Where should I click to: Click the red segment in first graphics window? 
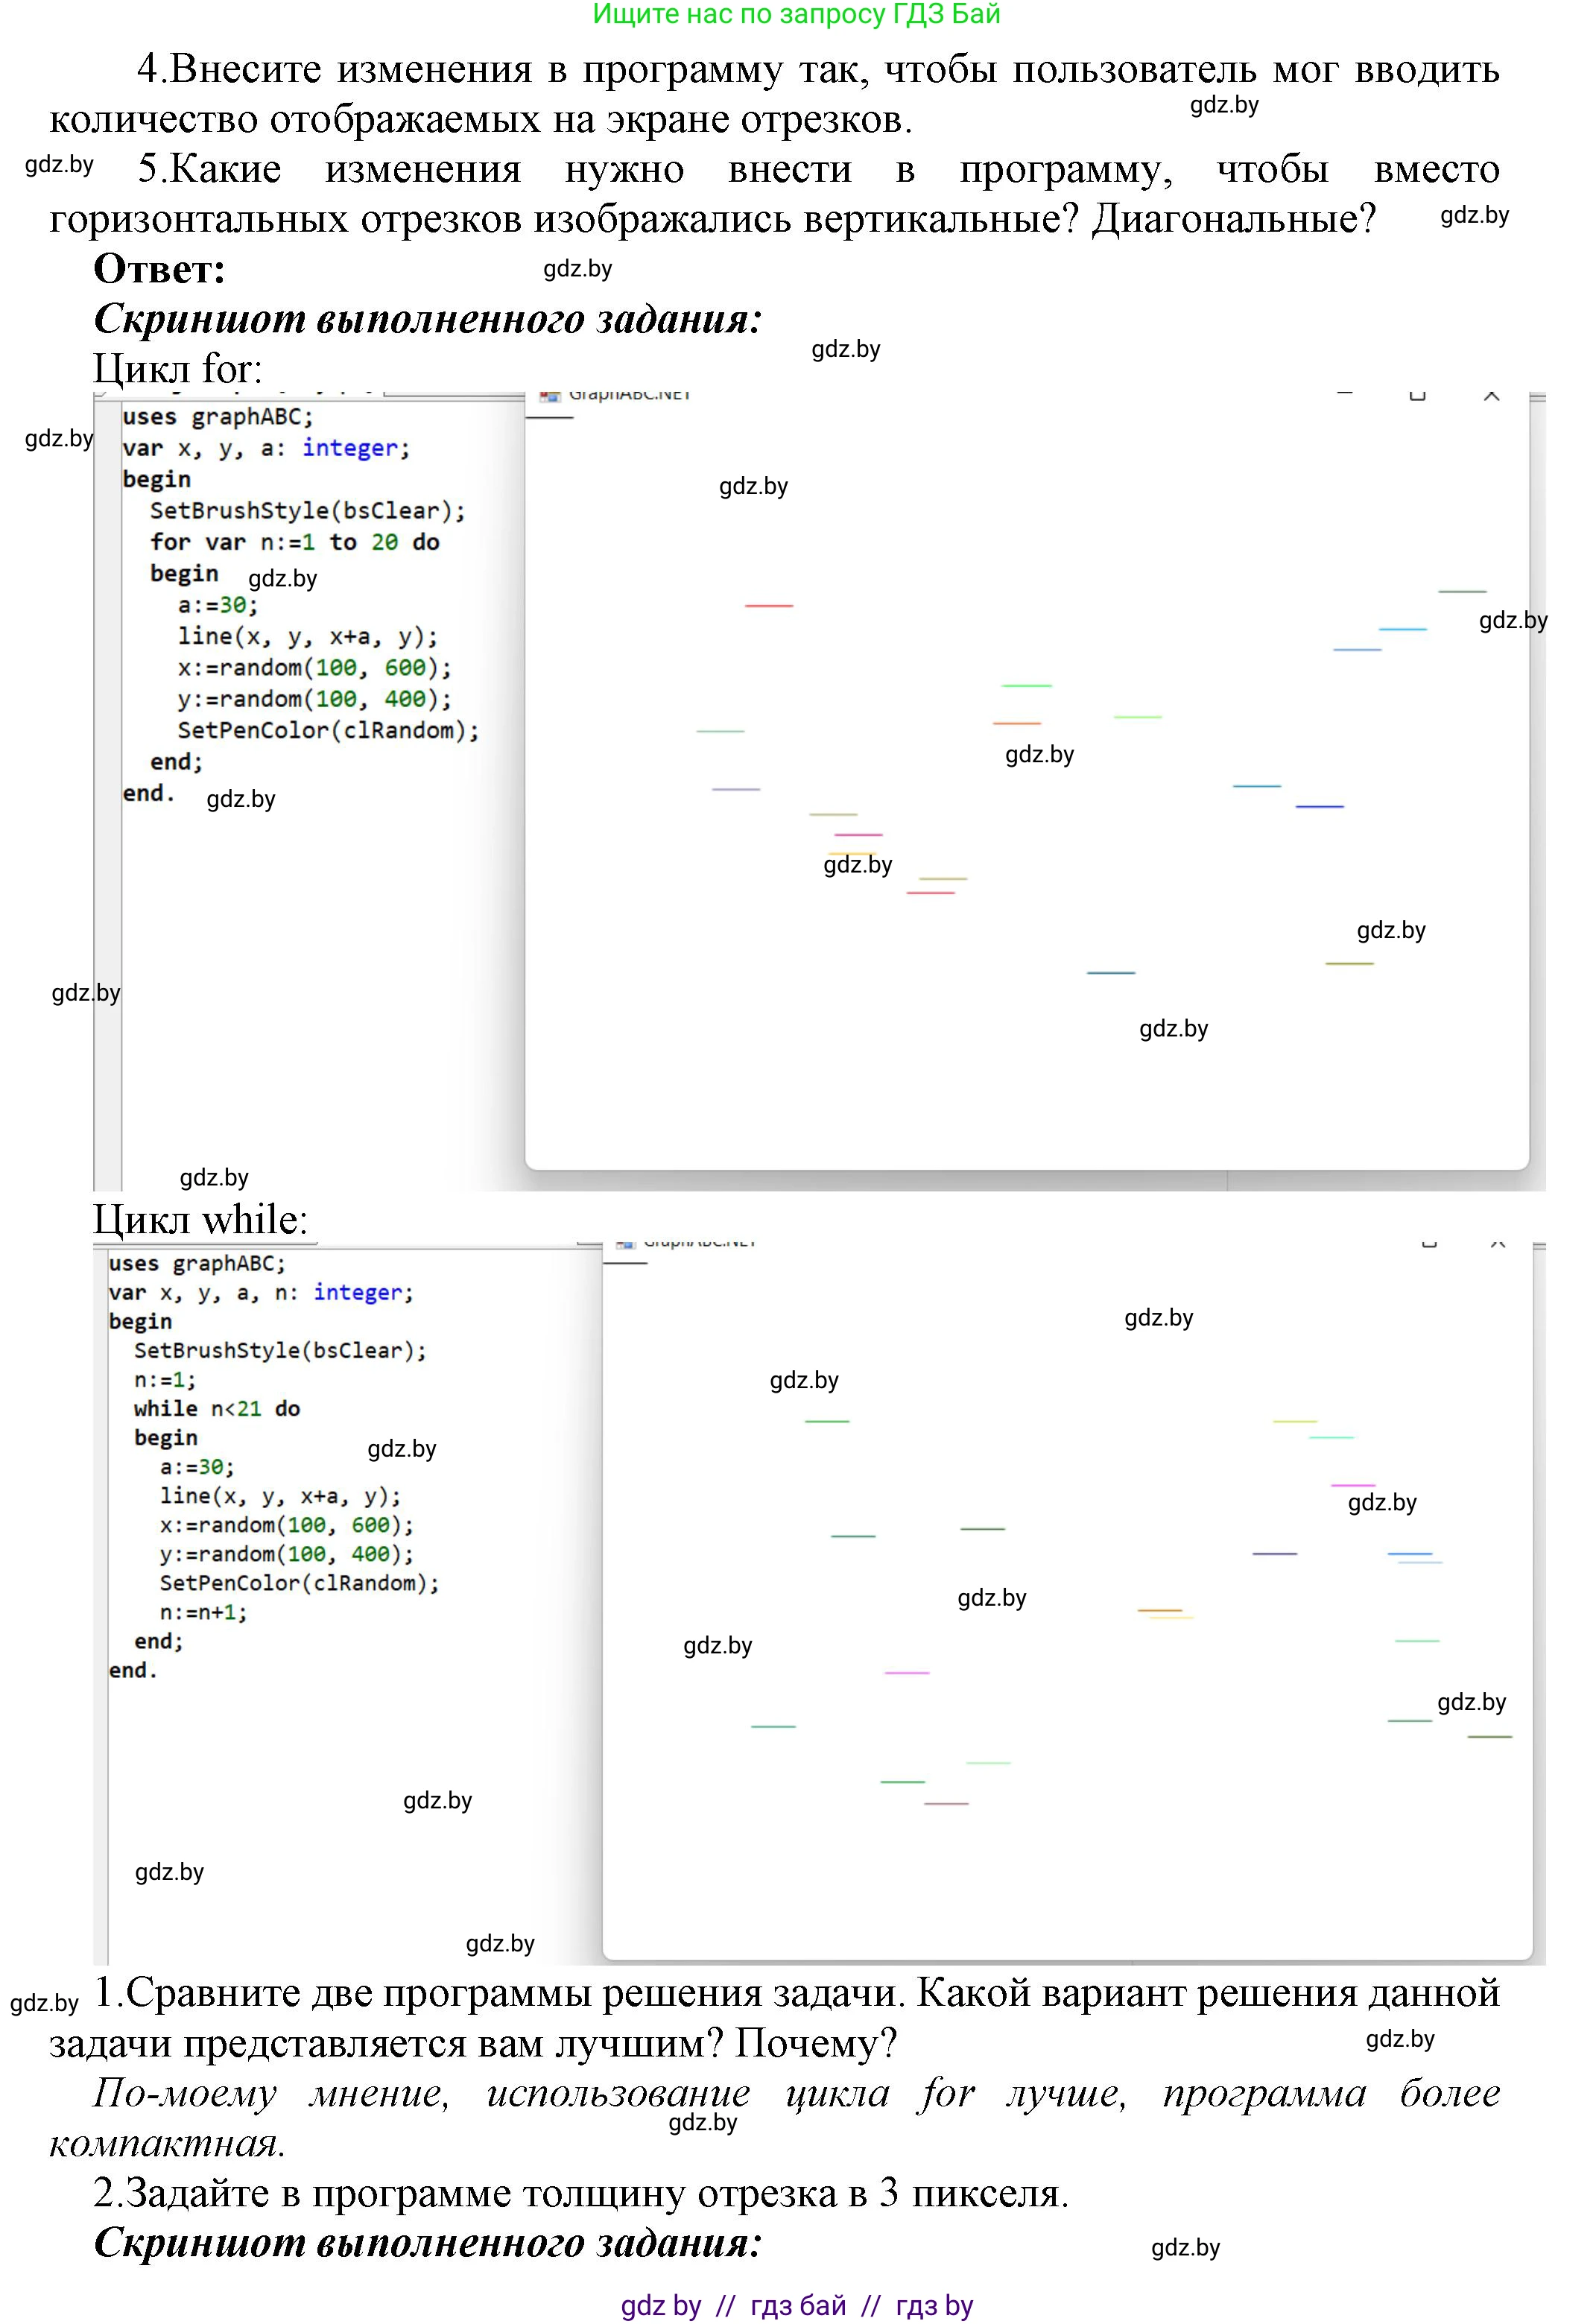[x=768, y=606]
